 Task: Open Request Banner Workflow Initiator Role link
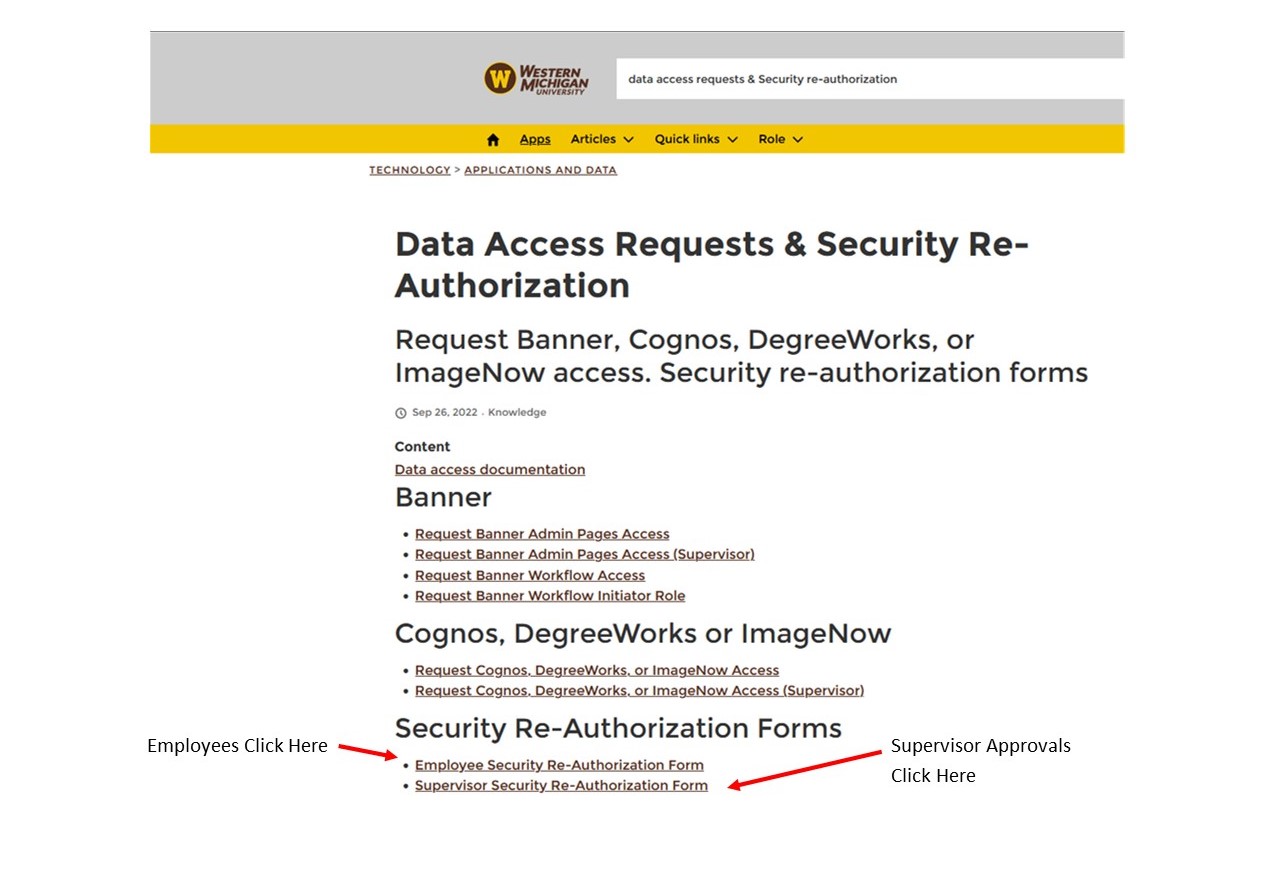point(550,596)
